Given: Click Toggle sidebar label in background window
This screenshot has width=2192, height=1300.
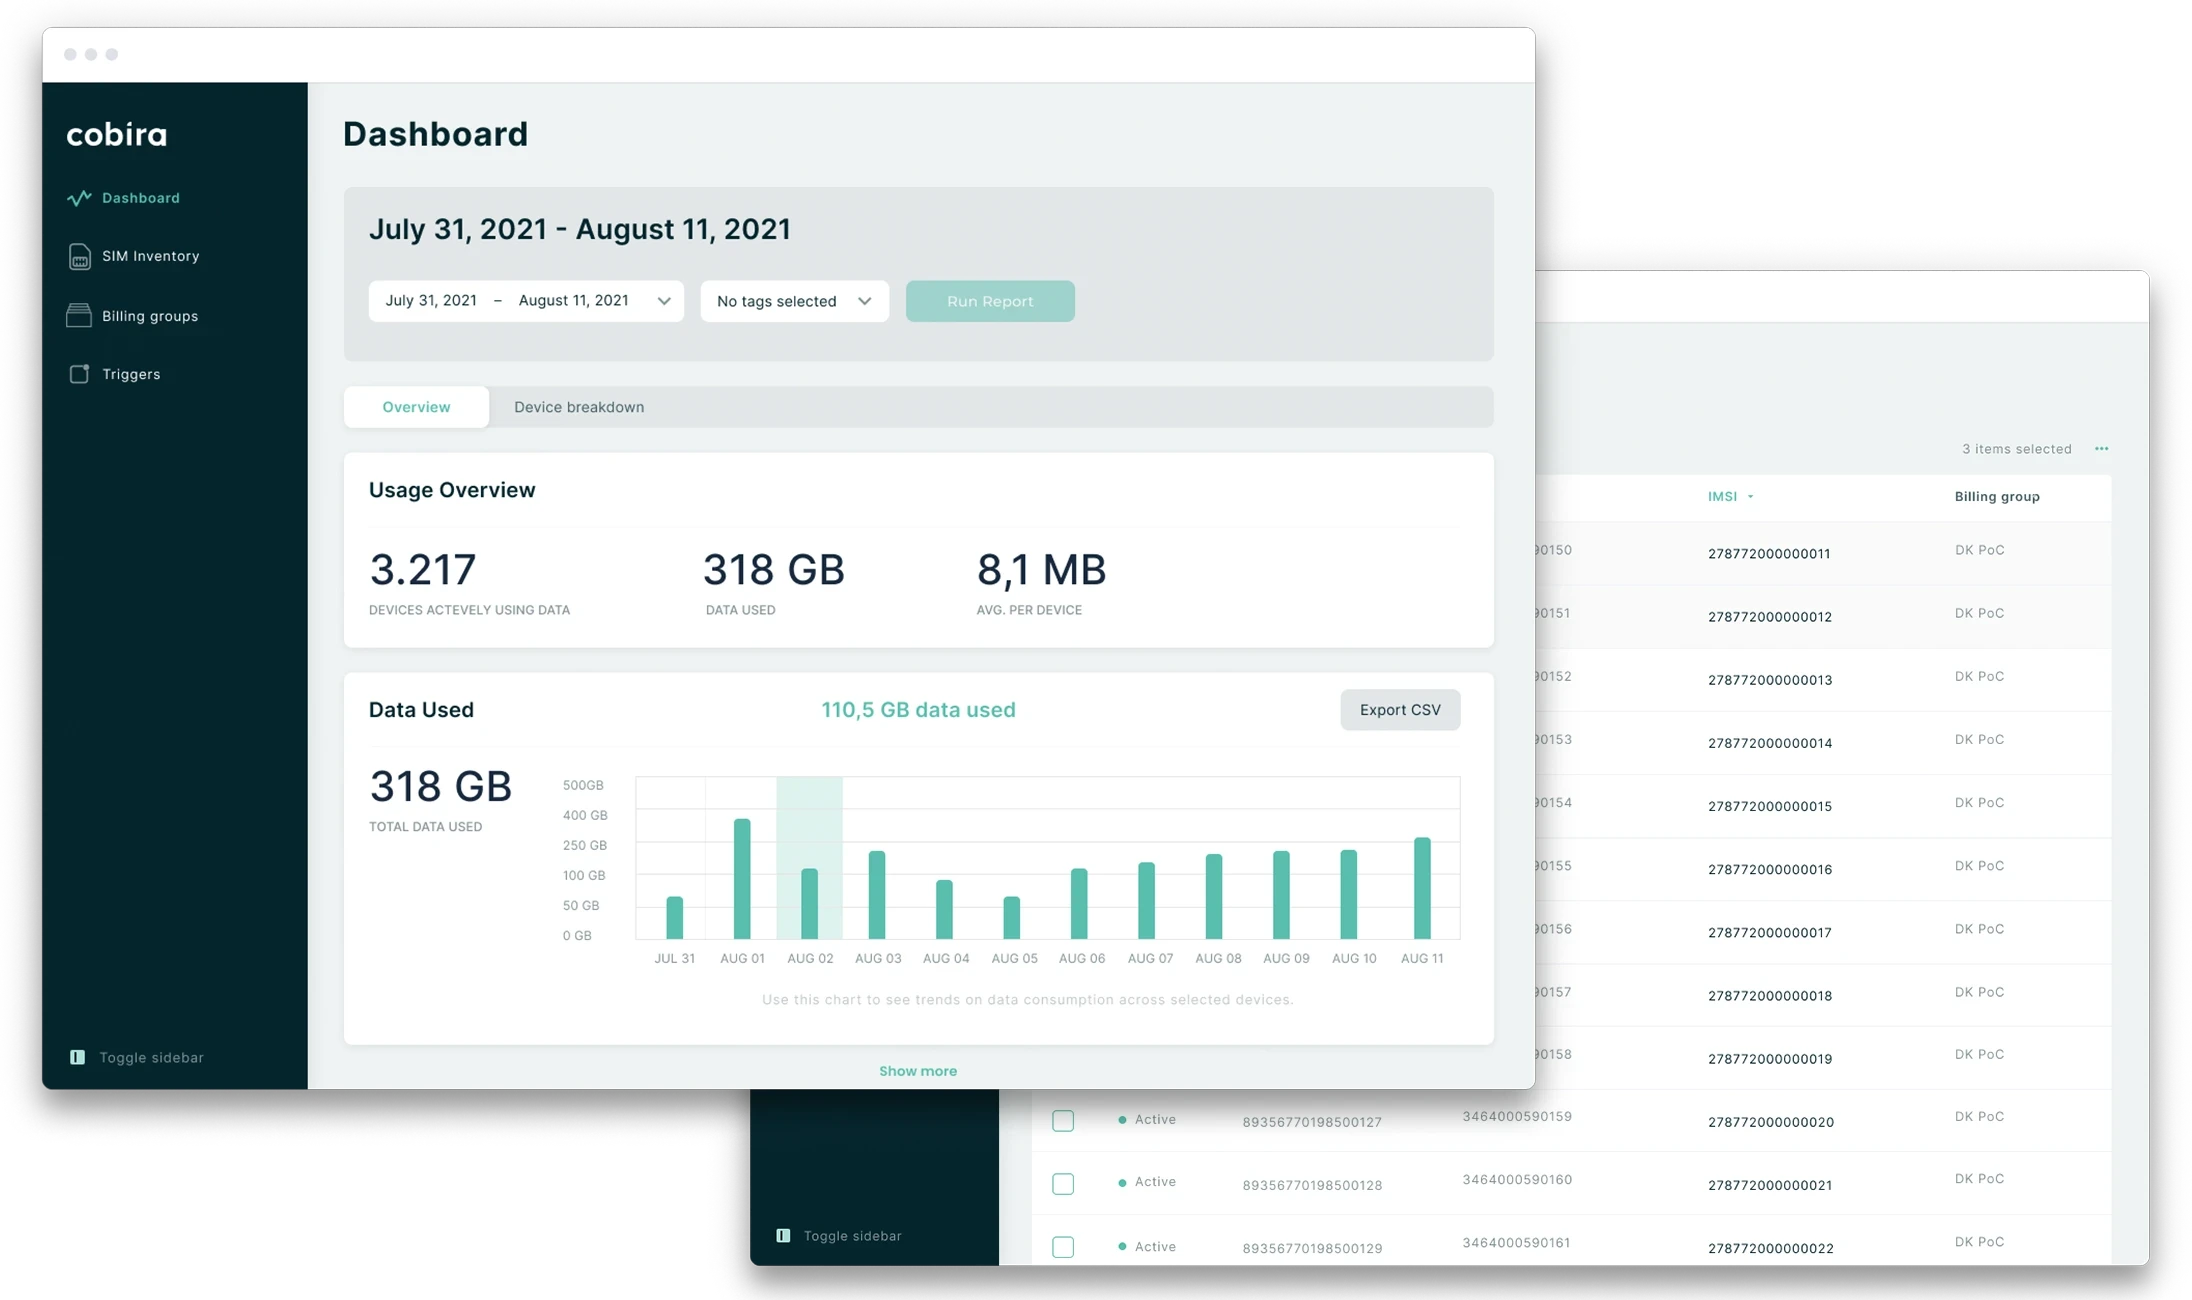Looking at the screenshot, I should (x=852, y=1236).
